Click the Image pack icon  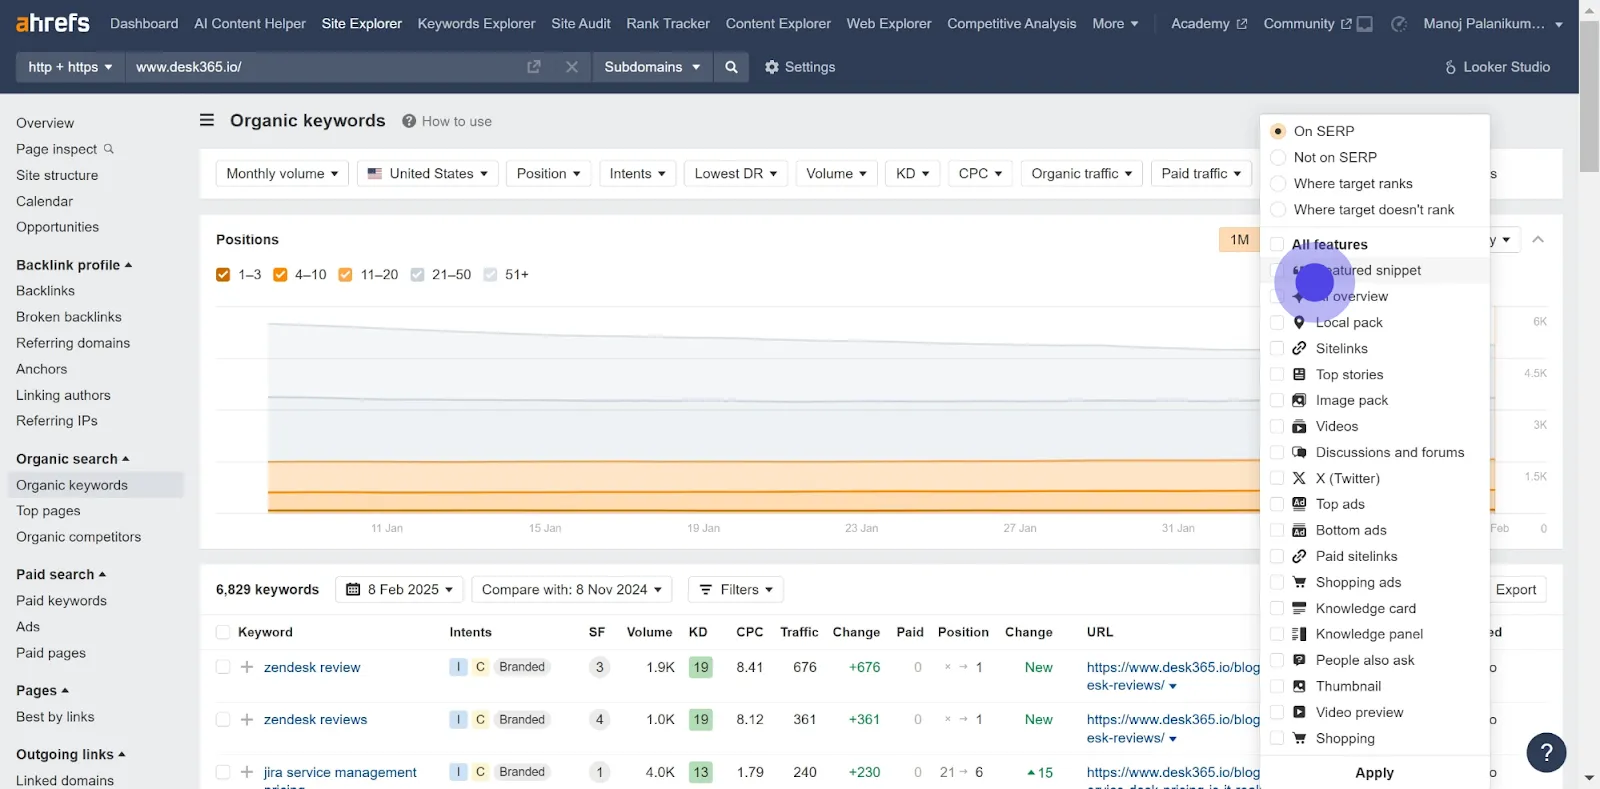pyautogui.click(x=1299, y=400)
